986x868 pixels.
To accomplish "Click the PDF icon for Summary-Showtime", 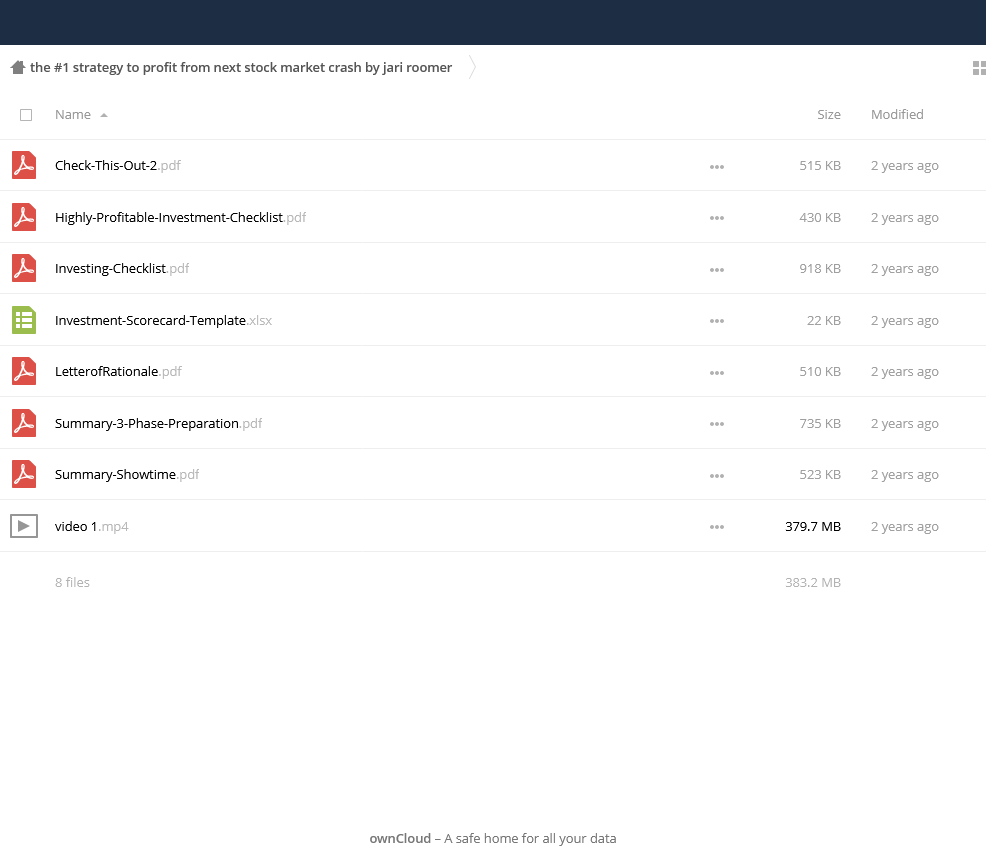I will 24,474.
